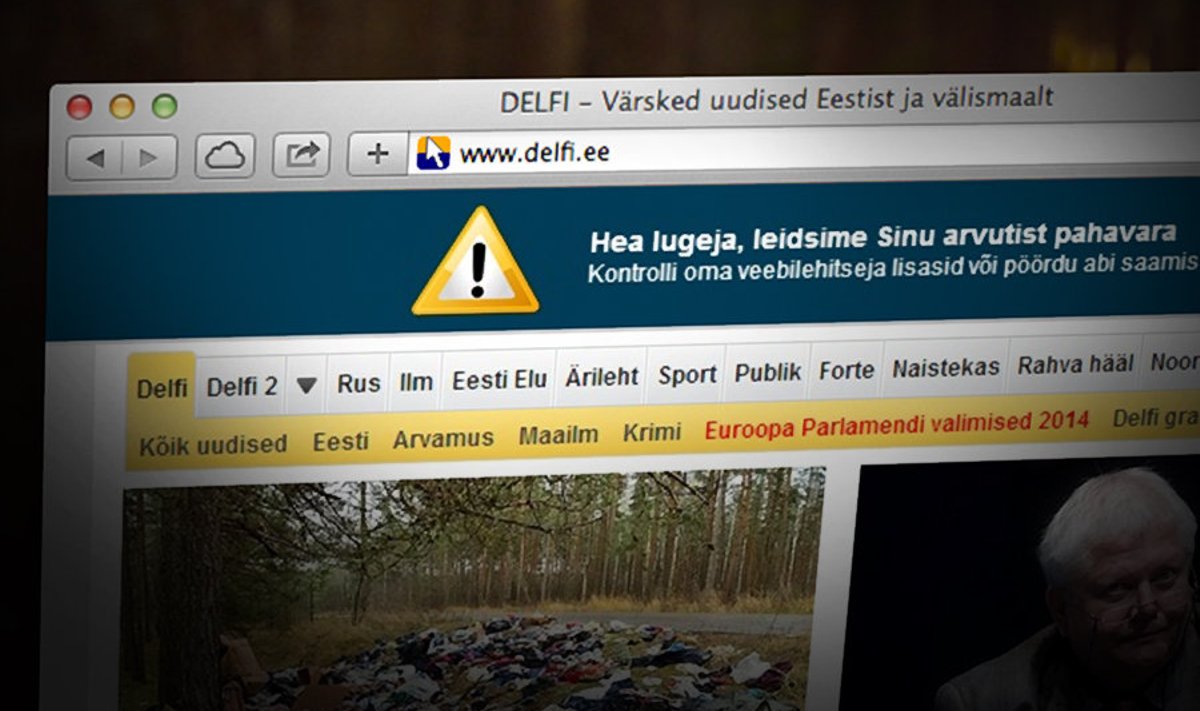Click the Eesti submenu link
The image size is (1200, 711).
341,441
